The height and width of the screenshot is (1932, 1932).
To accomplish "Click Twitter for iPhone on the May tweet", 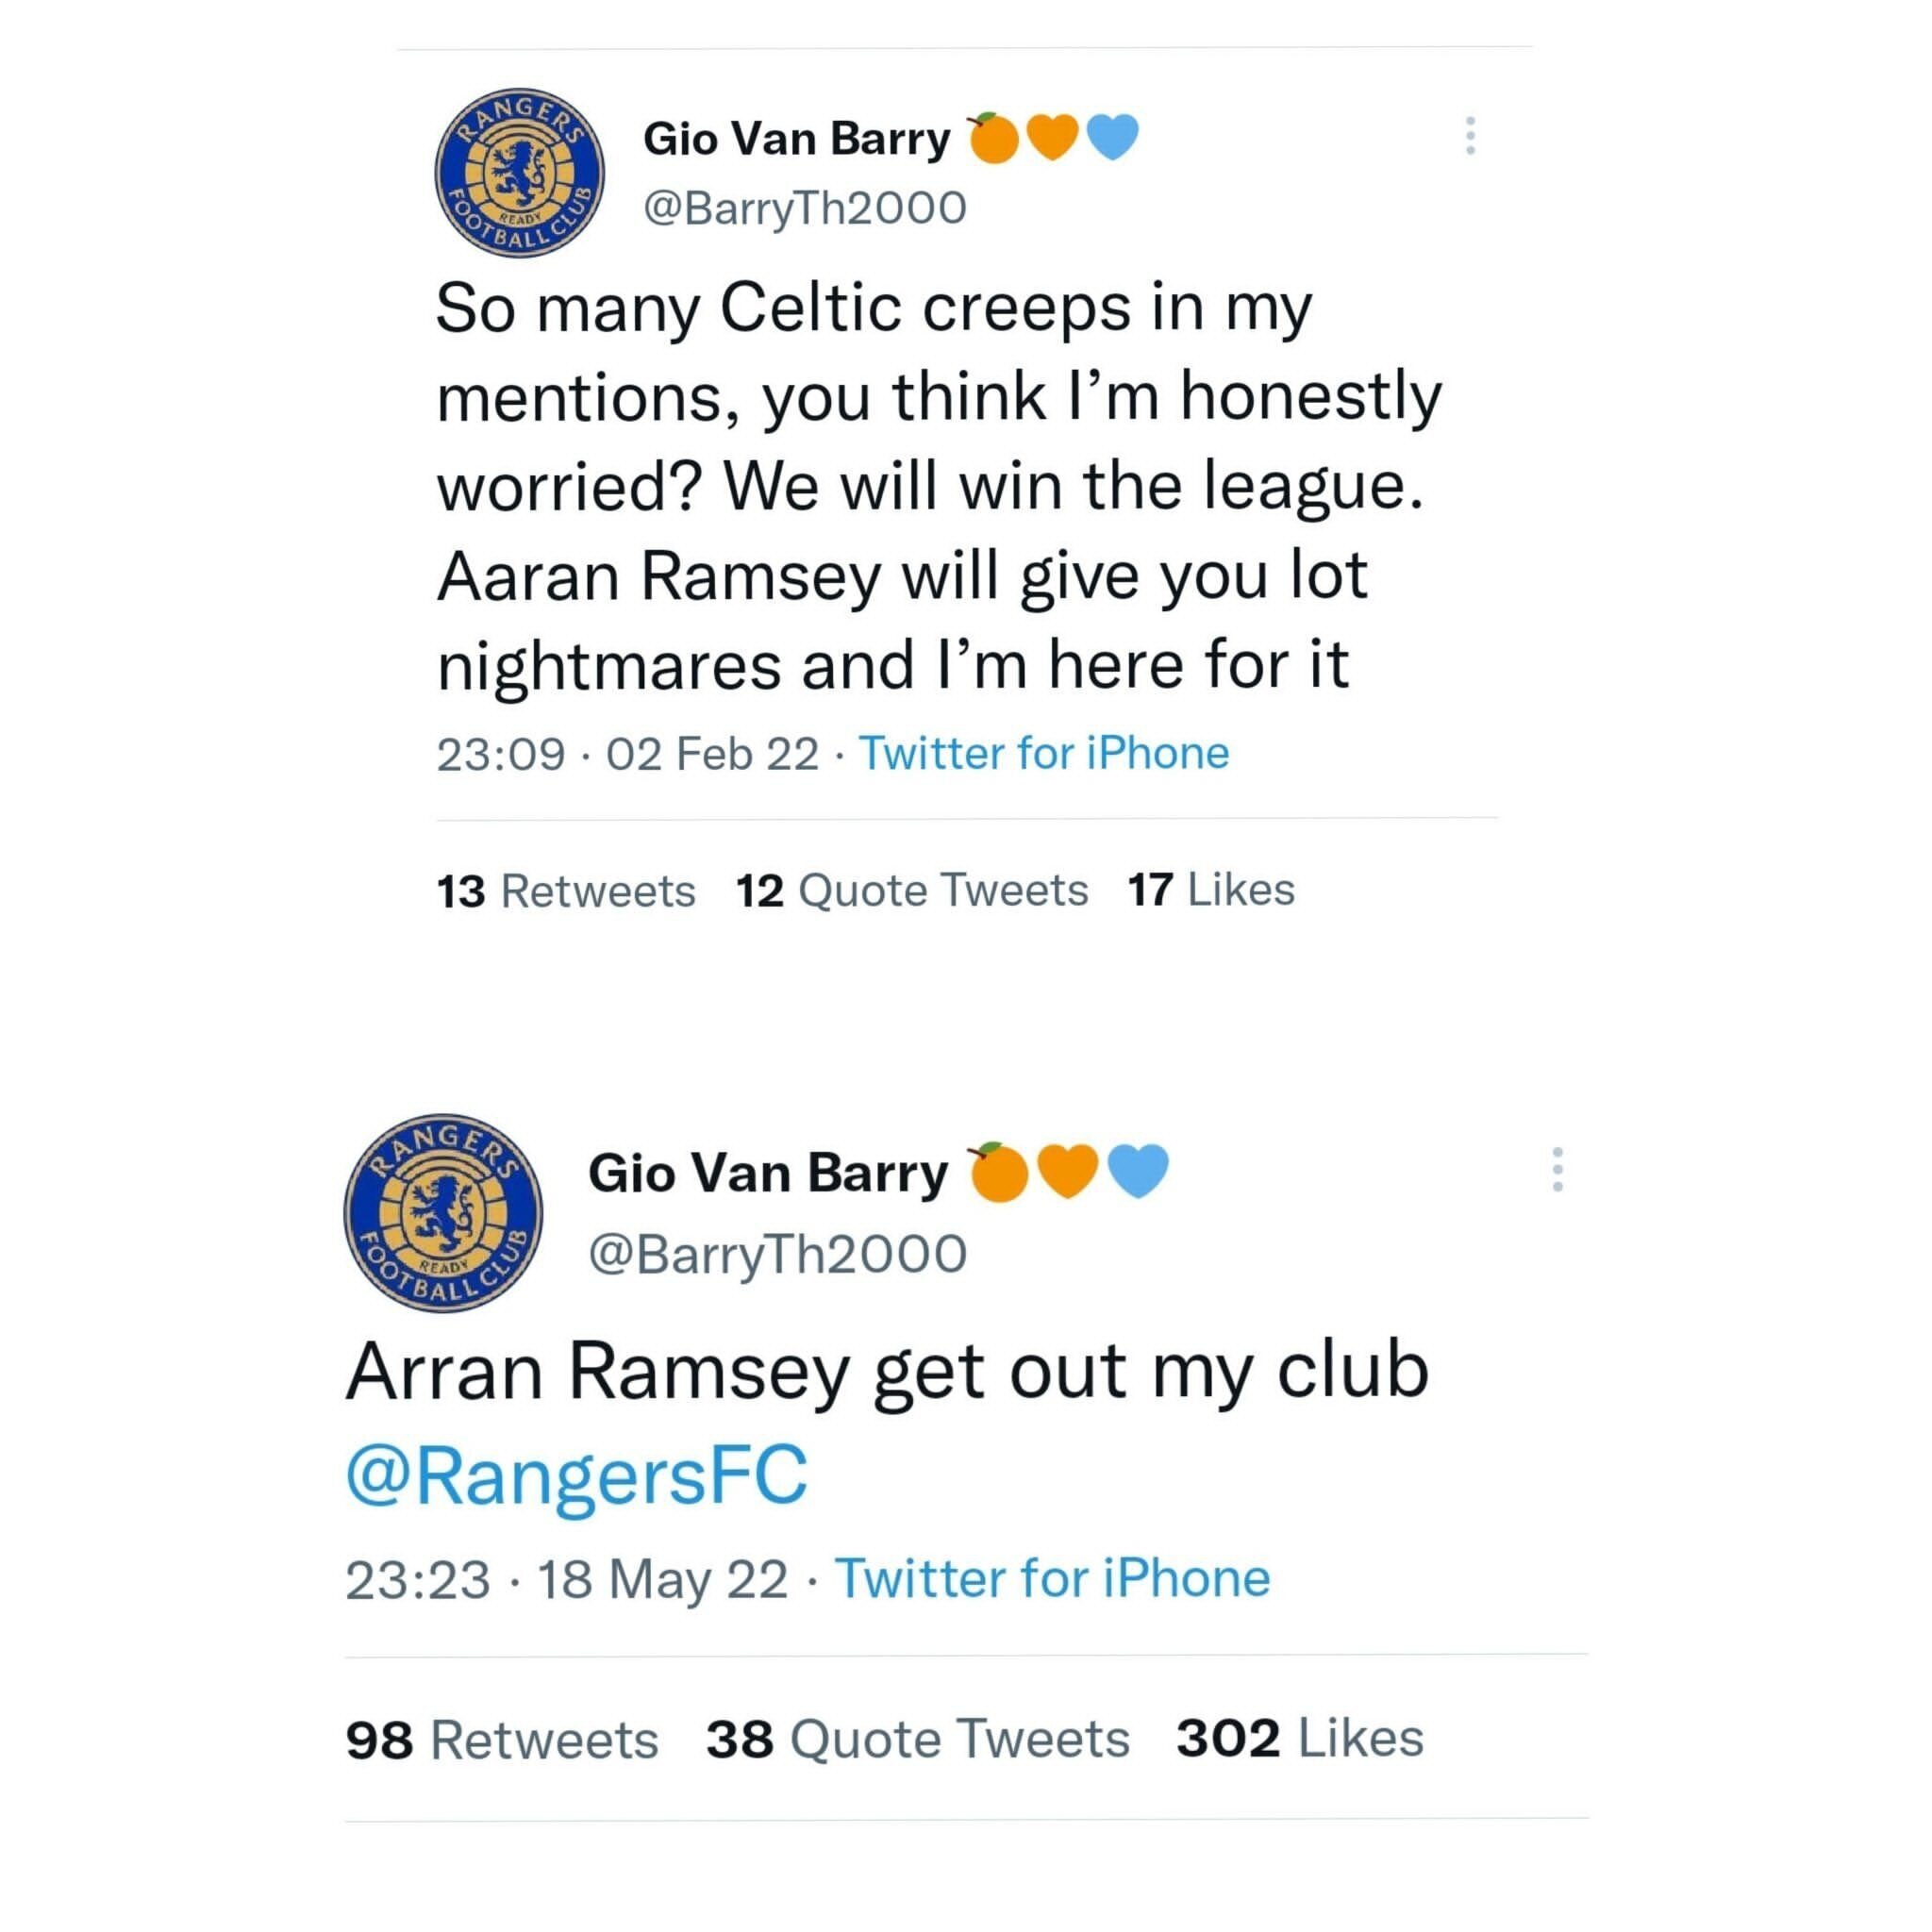I will point(1052,1579).
